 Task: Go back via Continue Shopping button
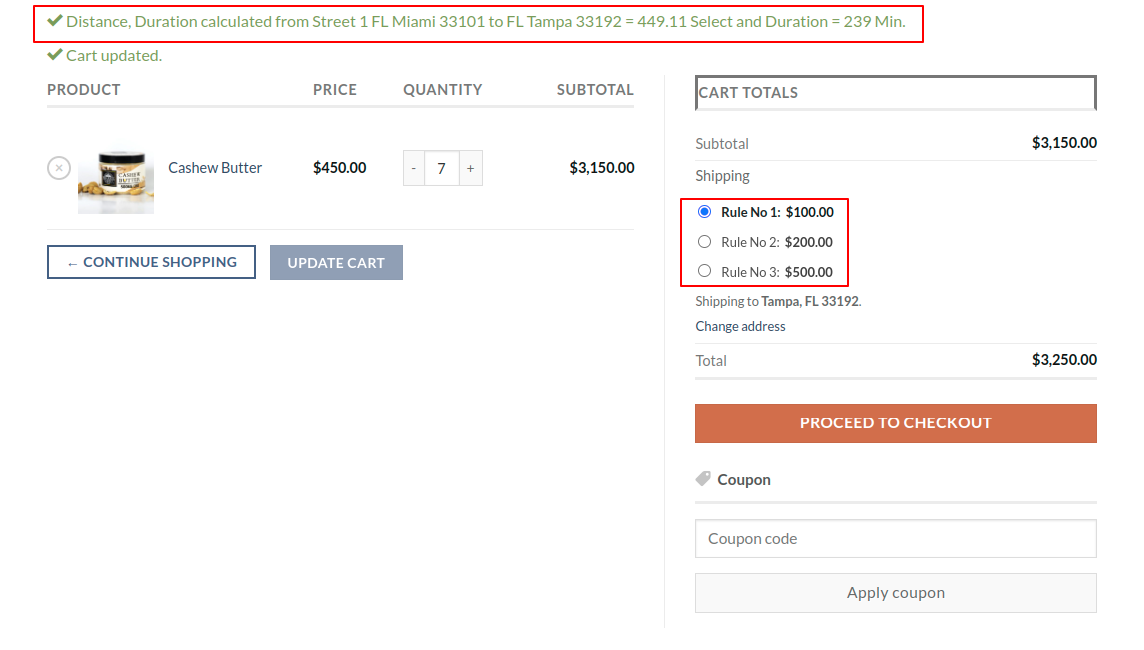pyautogui.click(x=151, y=262)
